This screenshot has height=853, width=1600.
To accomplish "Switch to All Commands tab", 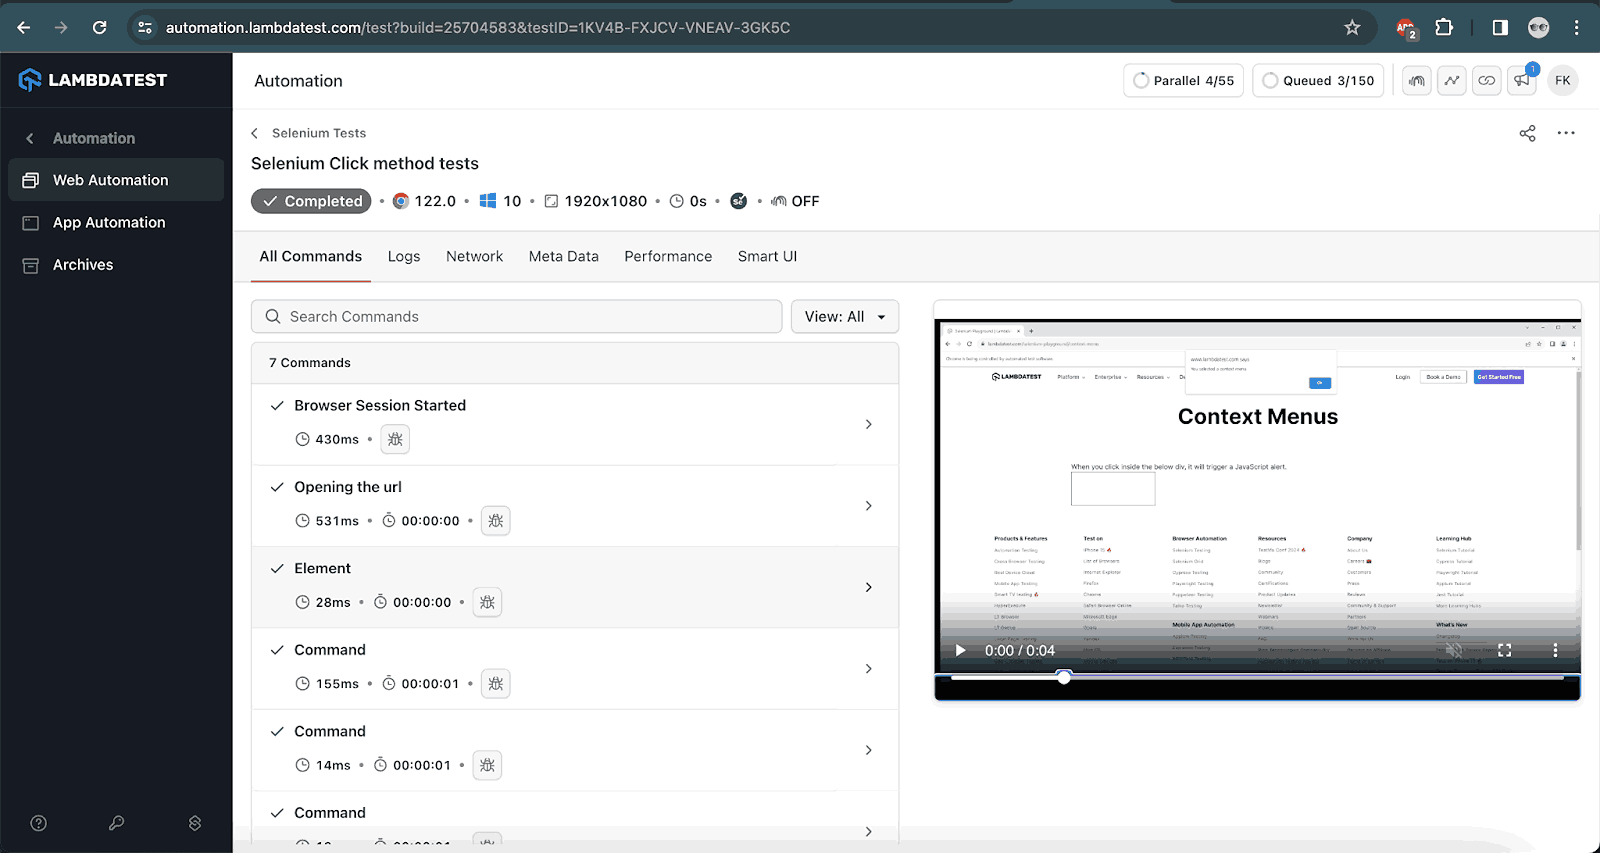I will tap(311, 256).
